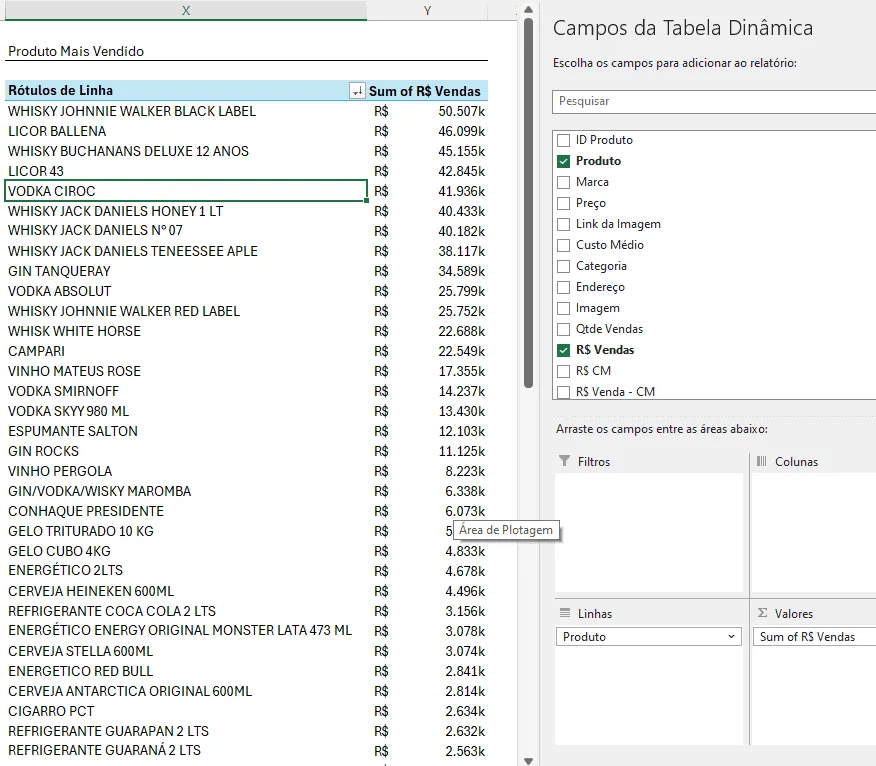This screenshot has width=876, height=766.
Task: Select column Y header
Action: coord(427,10)
